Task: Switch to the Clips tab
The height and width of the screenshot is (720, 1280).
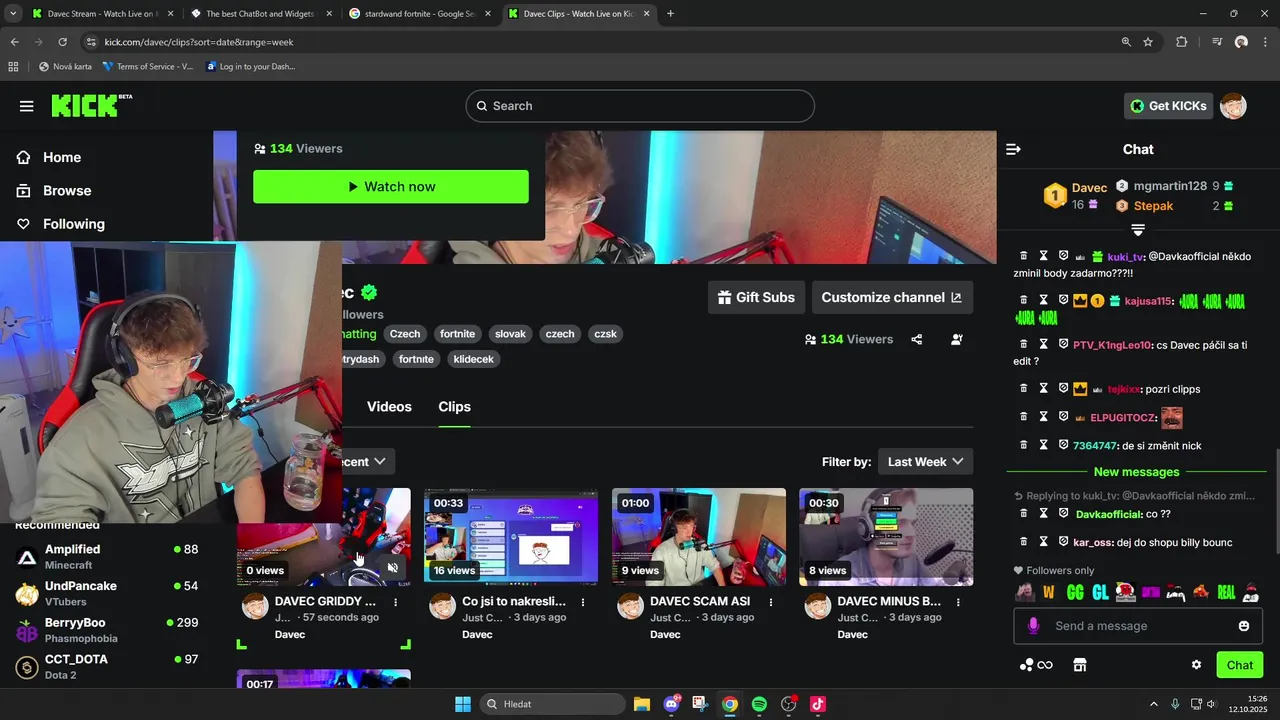Action: pos(454,407)
